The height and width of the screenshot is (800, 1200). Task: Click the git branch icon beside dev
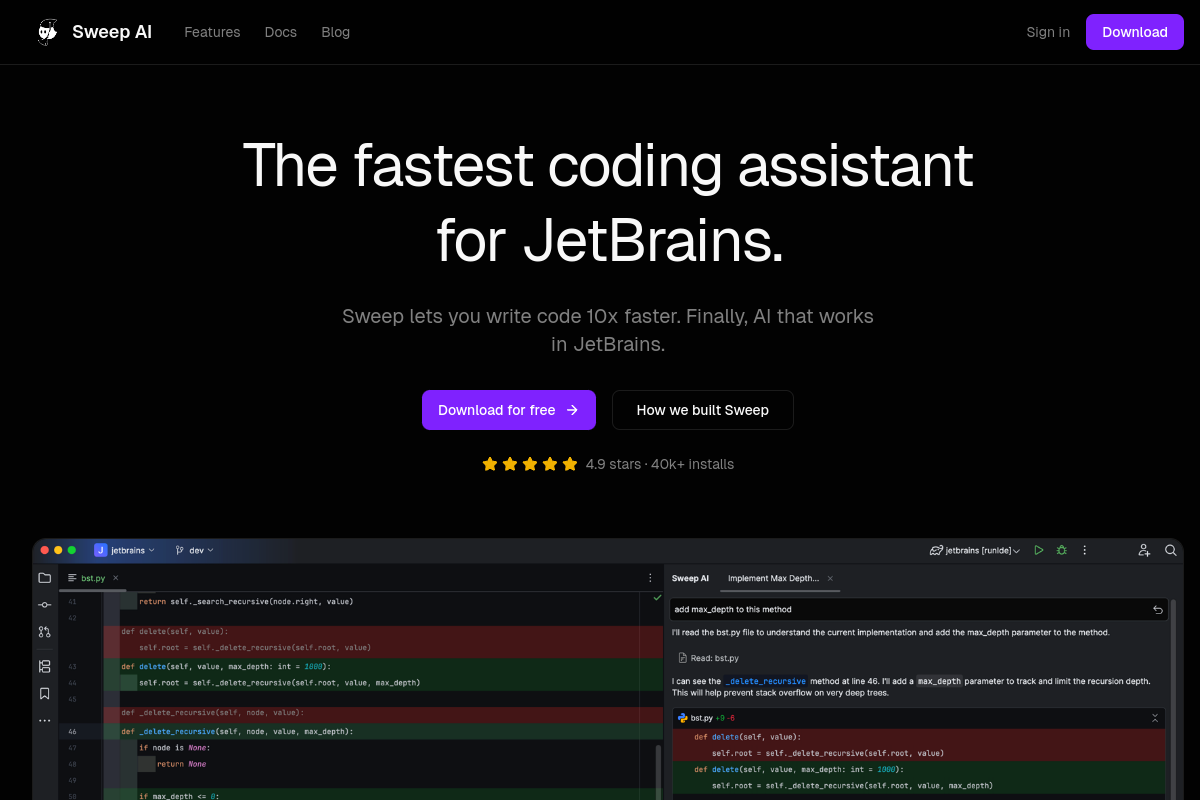tap(179, 550)
